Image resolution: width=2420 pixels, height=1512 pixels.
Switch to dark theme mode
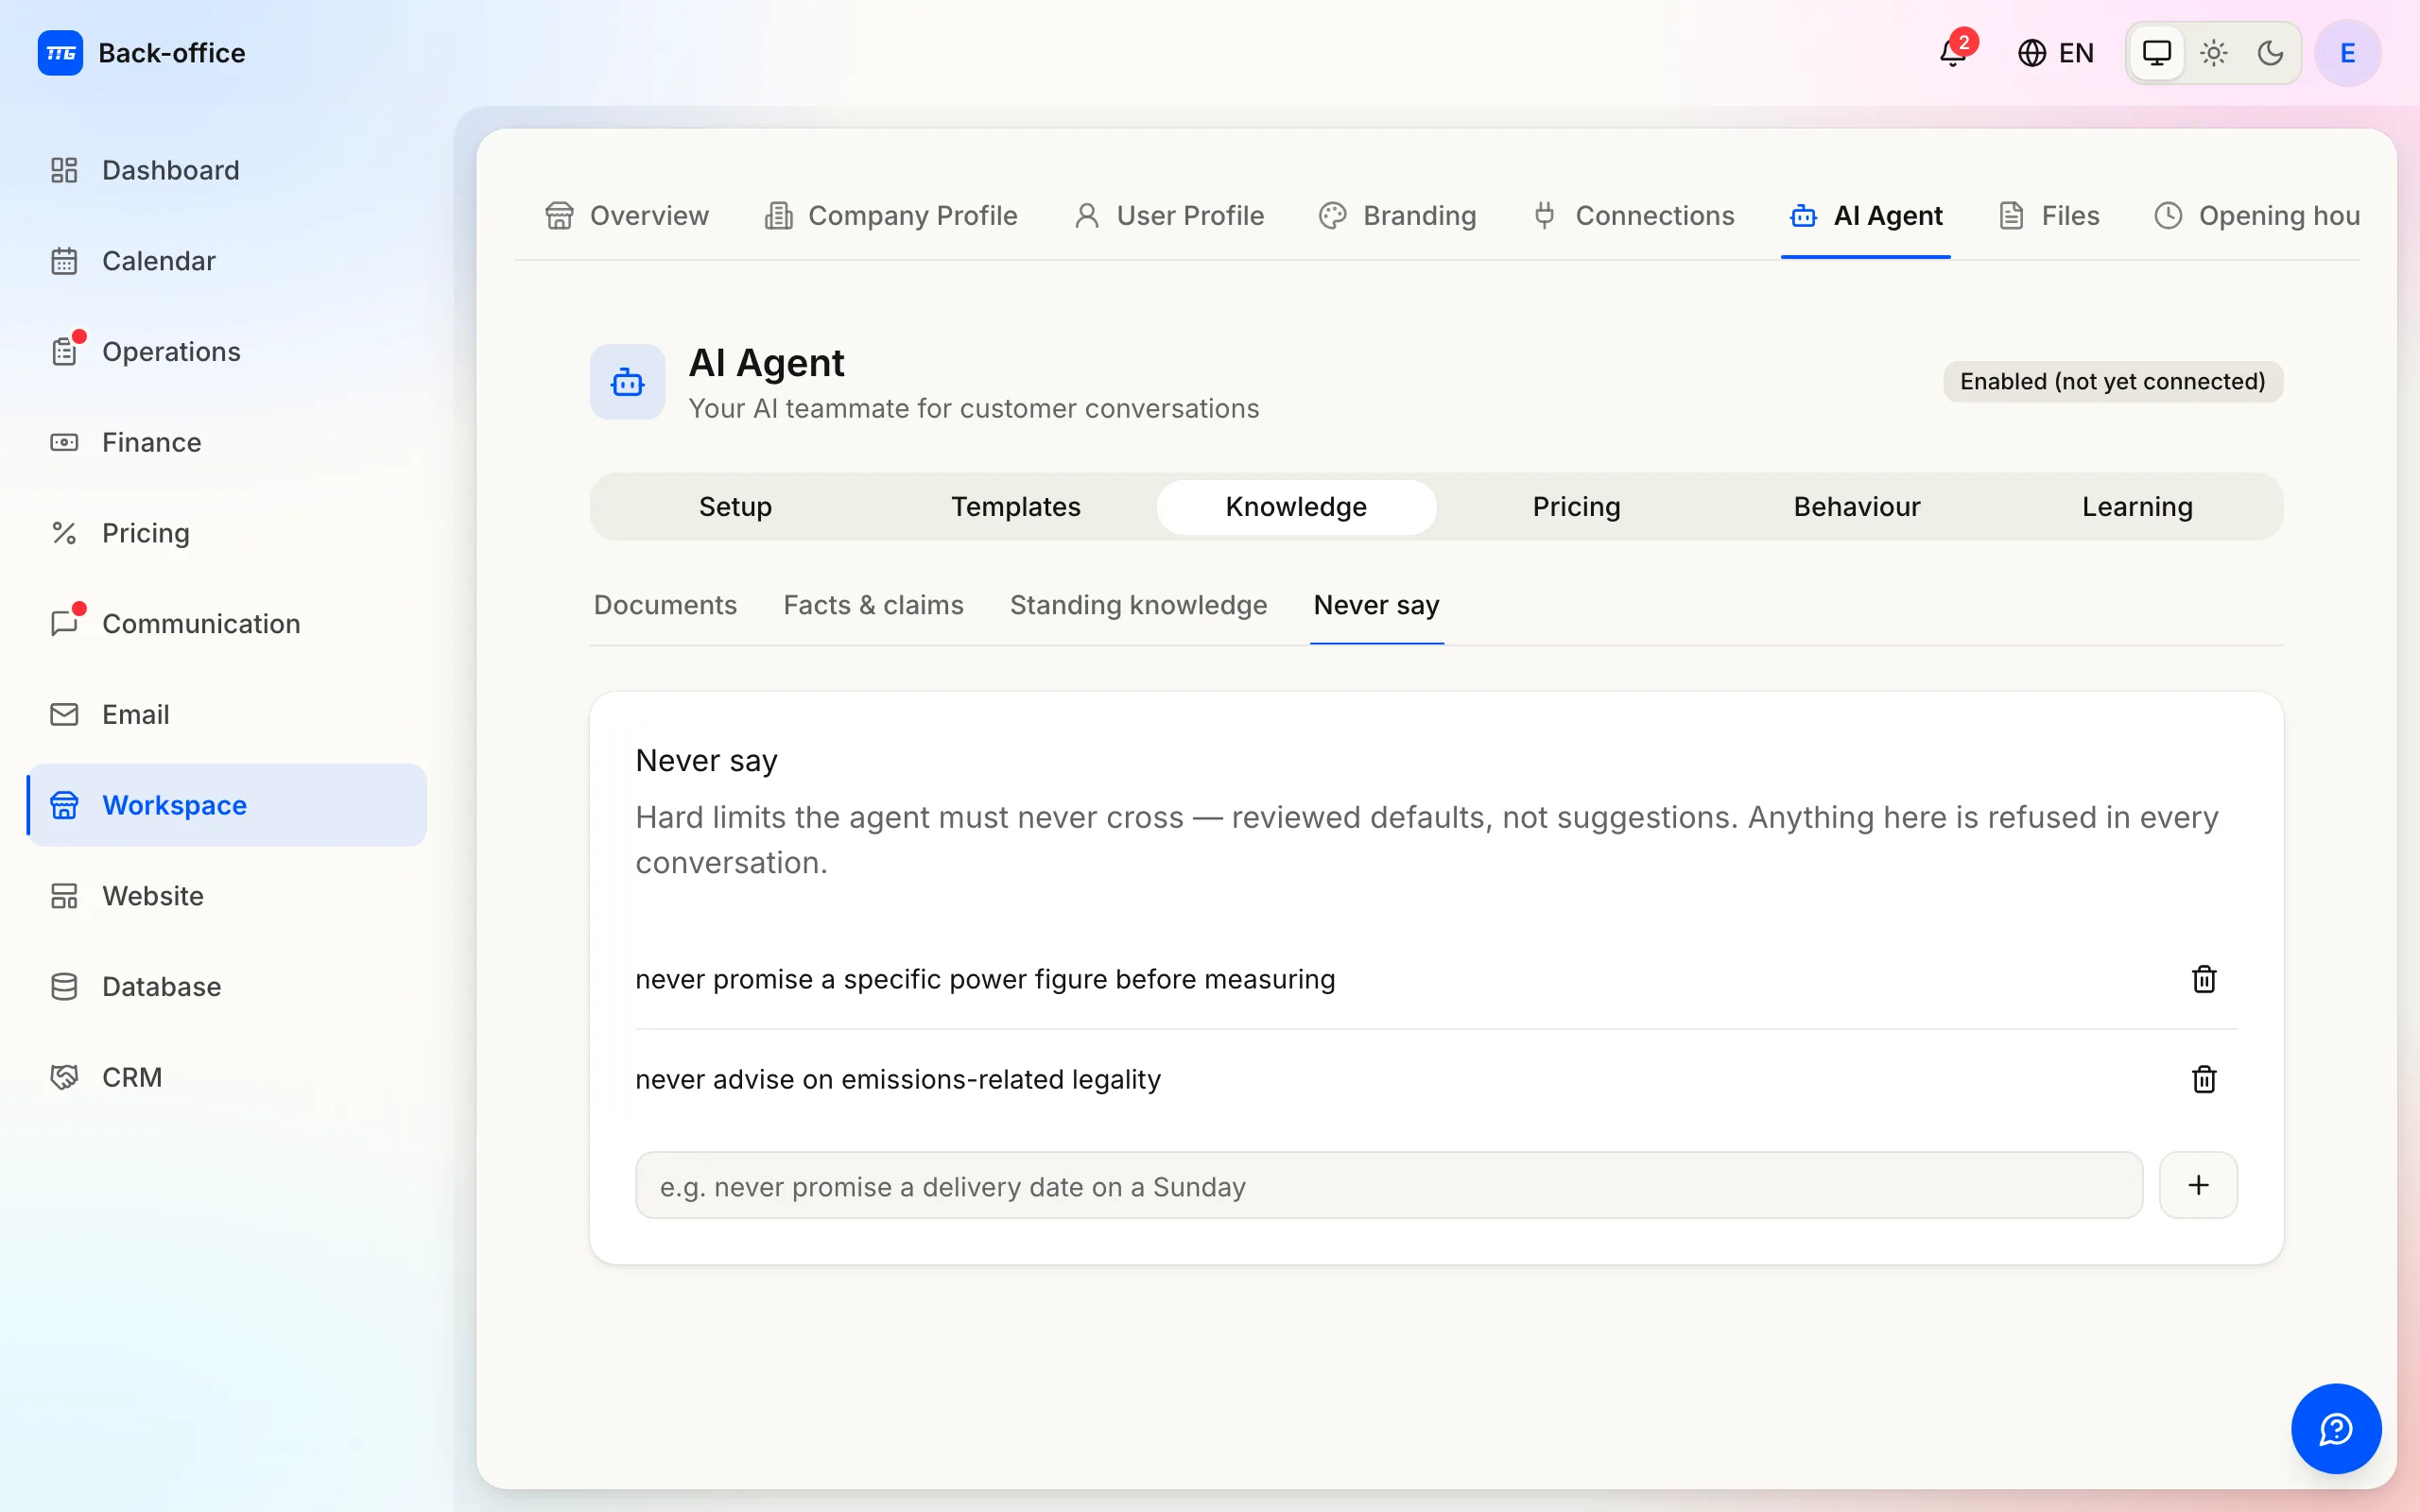point(2271,53)
